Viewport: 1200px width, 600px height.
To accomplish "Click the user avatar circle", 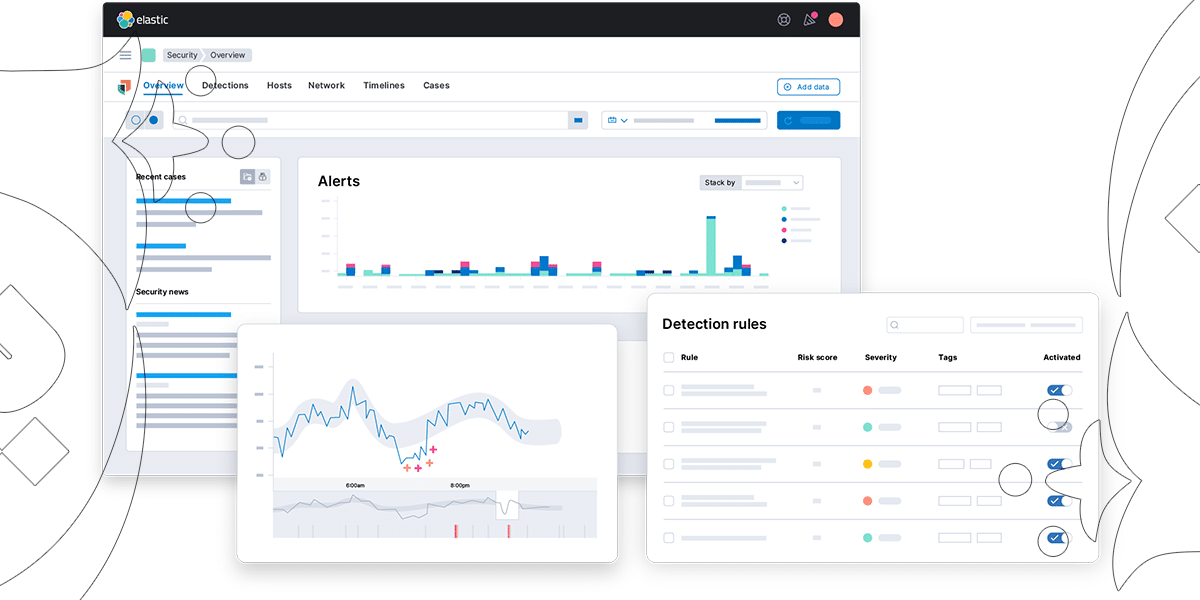I will pos(836,19).
